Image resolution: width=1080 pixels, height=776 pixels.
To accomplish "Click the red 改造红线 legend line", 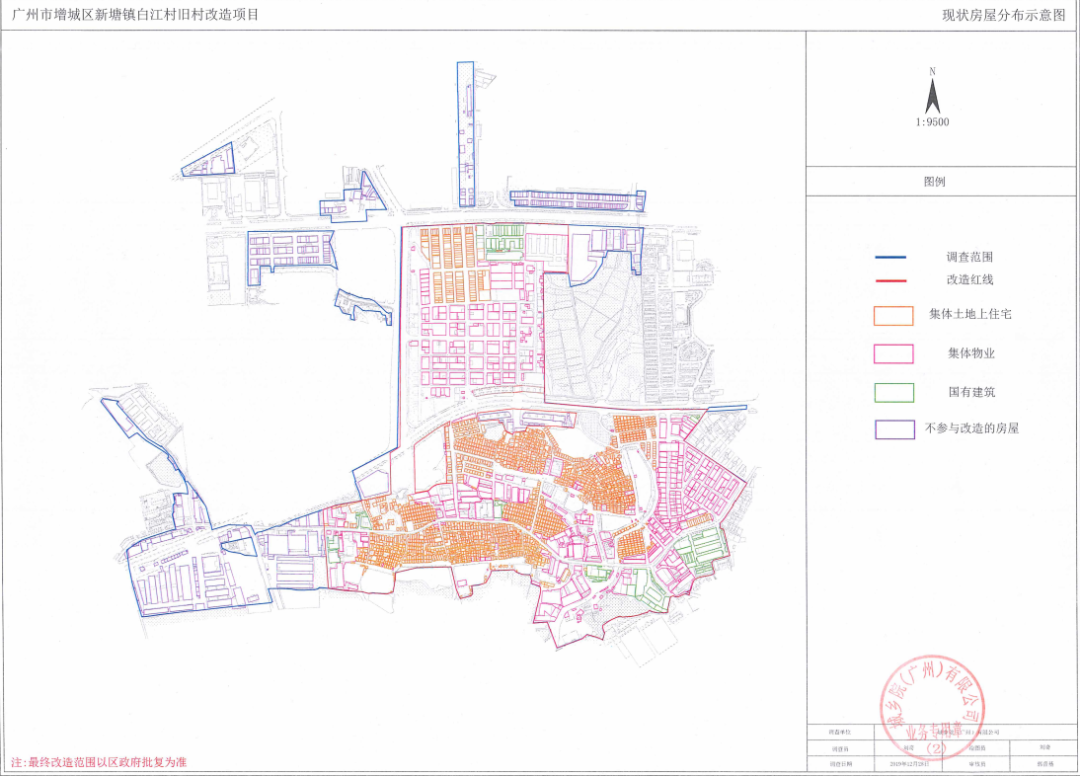I will [x=891, y=280].
